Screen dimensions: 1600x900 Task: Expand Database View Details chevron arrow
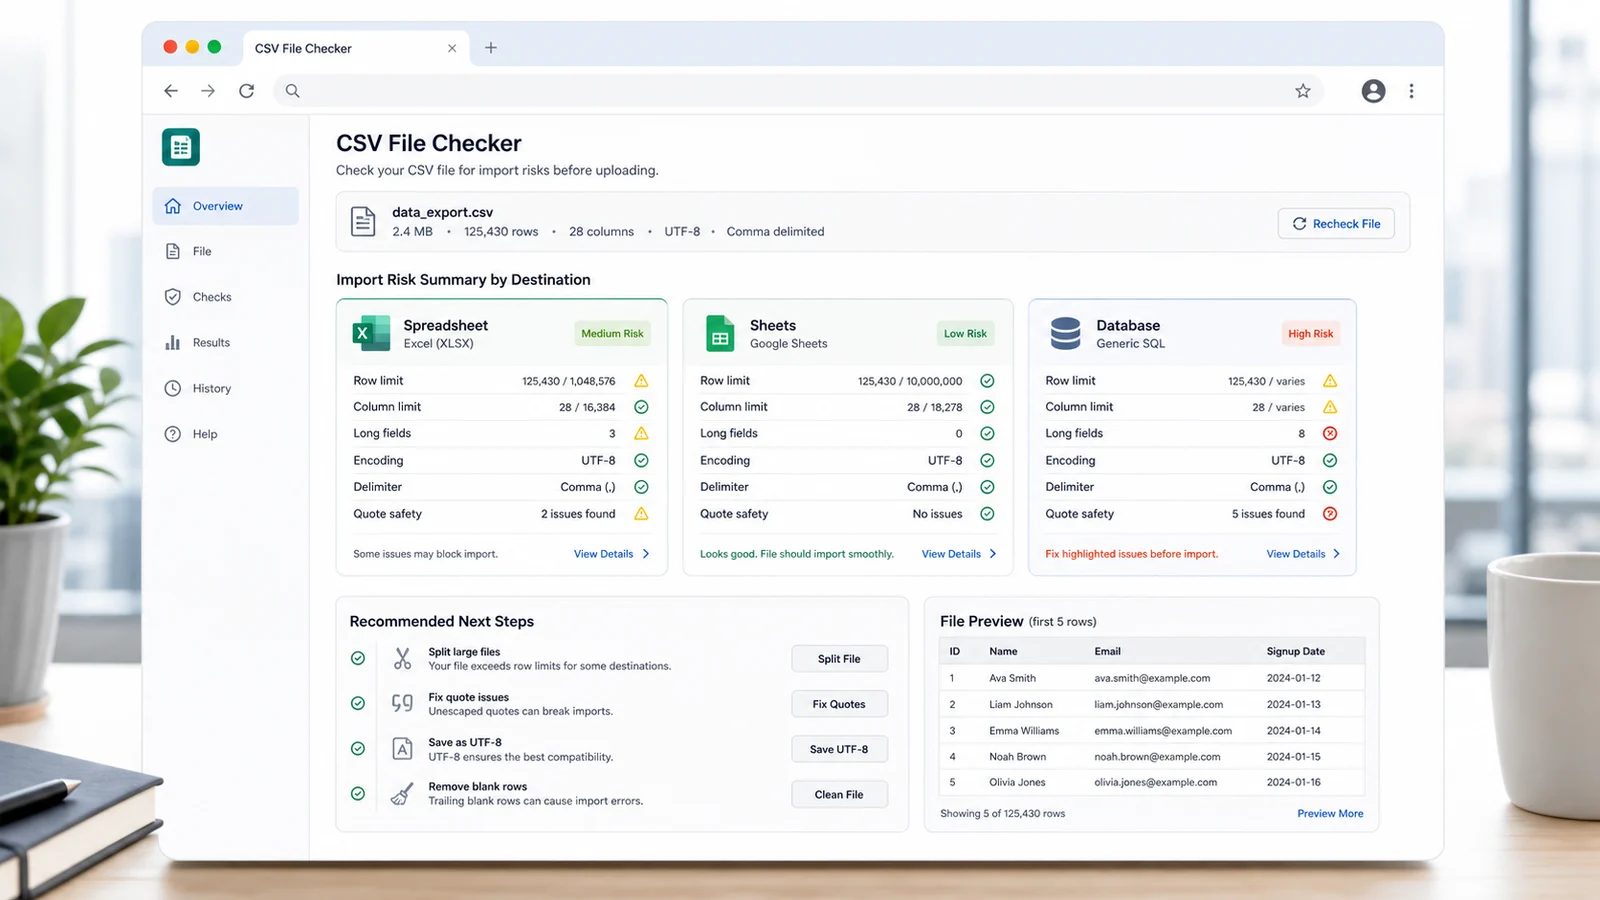[x=1337, y=554]
